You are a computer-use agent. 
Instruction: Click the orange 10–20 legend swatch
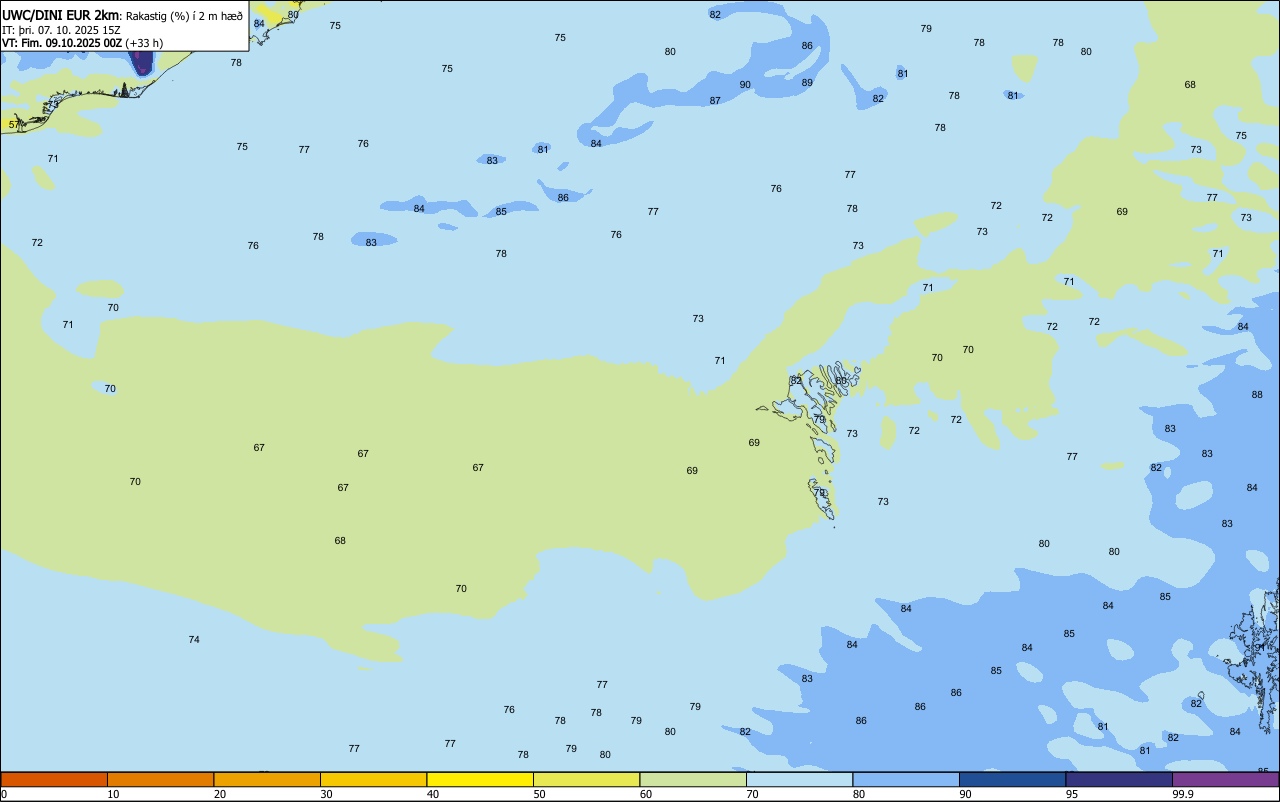pyautogui.click(x=160, y=779)
